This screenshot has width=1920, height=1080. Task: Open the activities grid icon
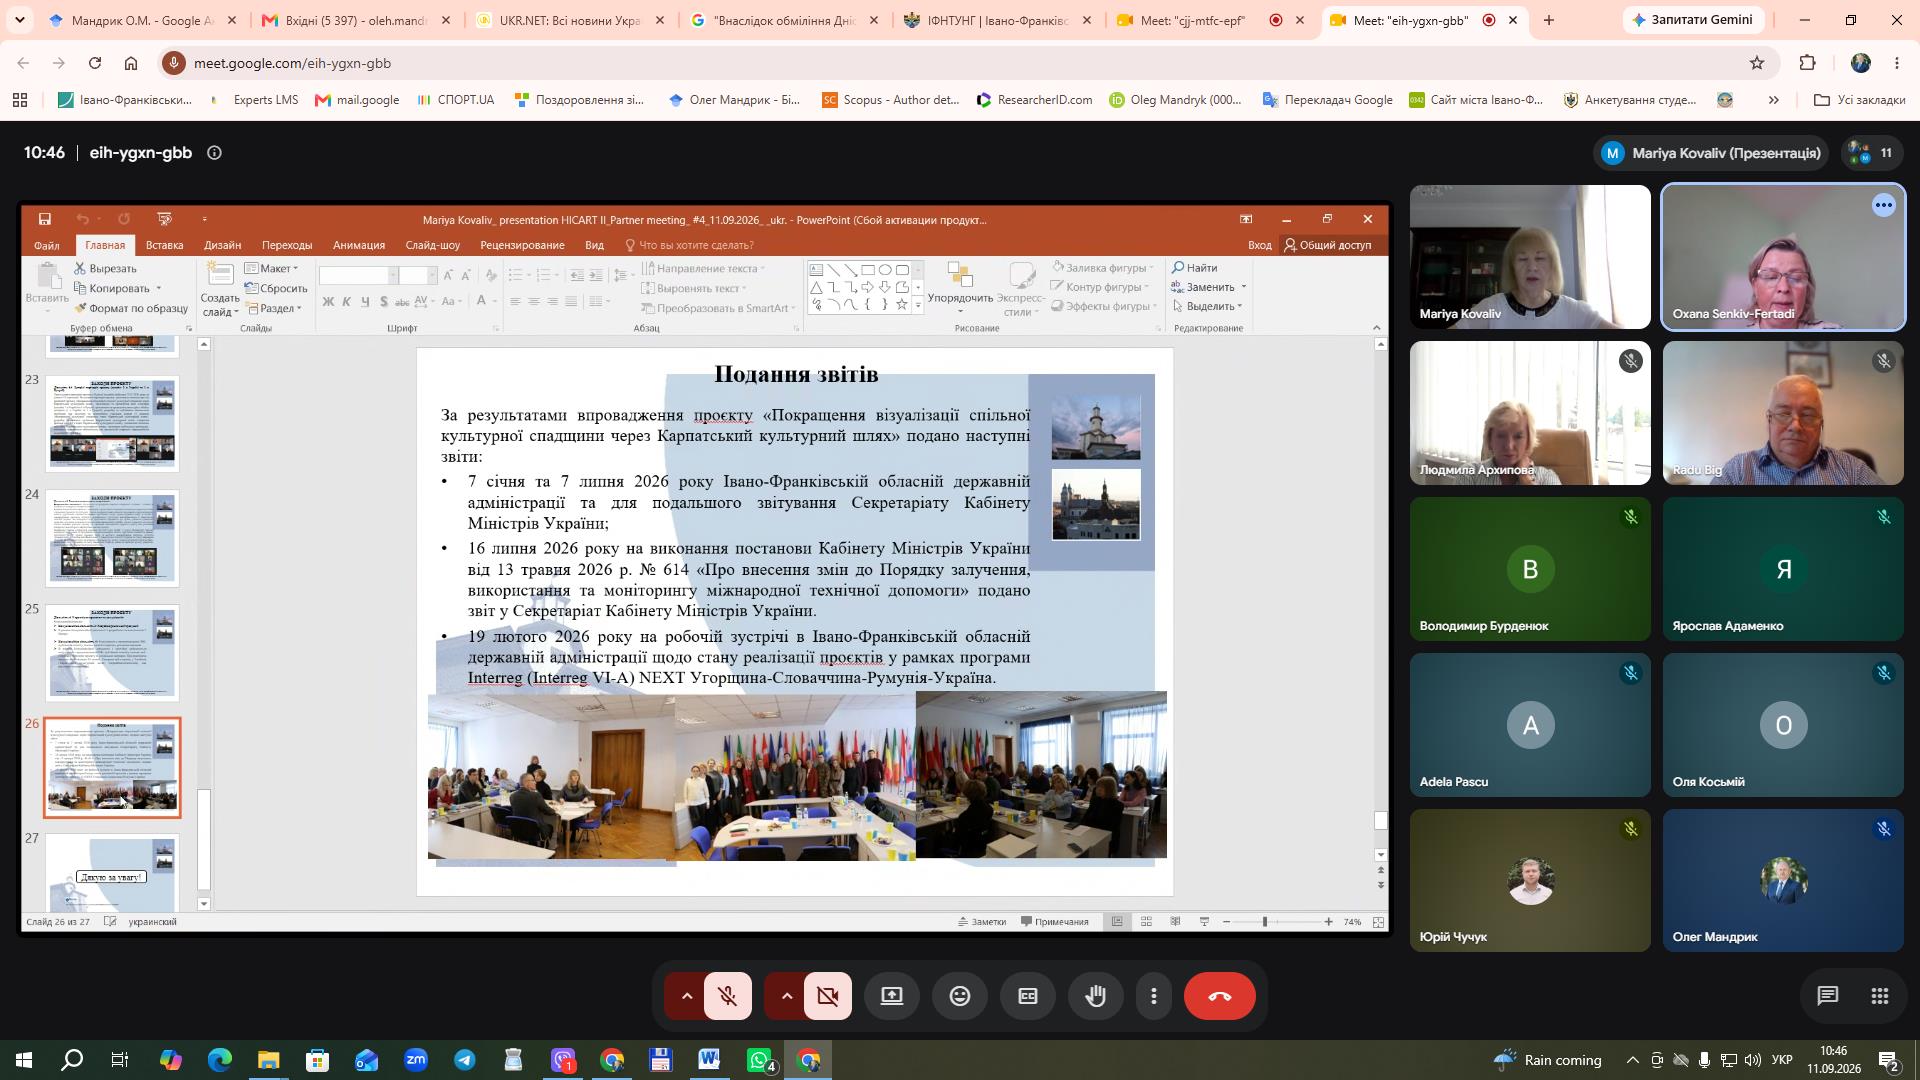[x=1880, y=996]
